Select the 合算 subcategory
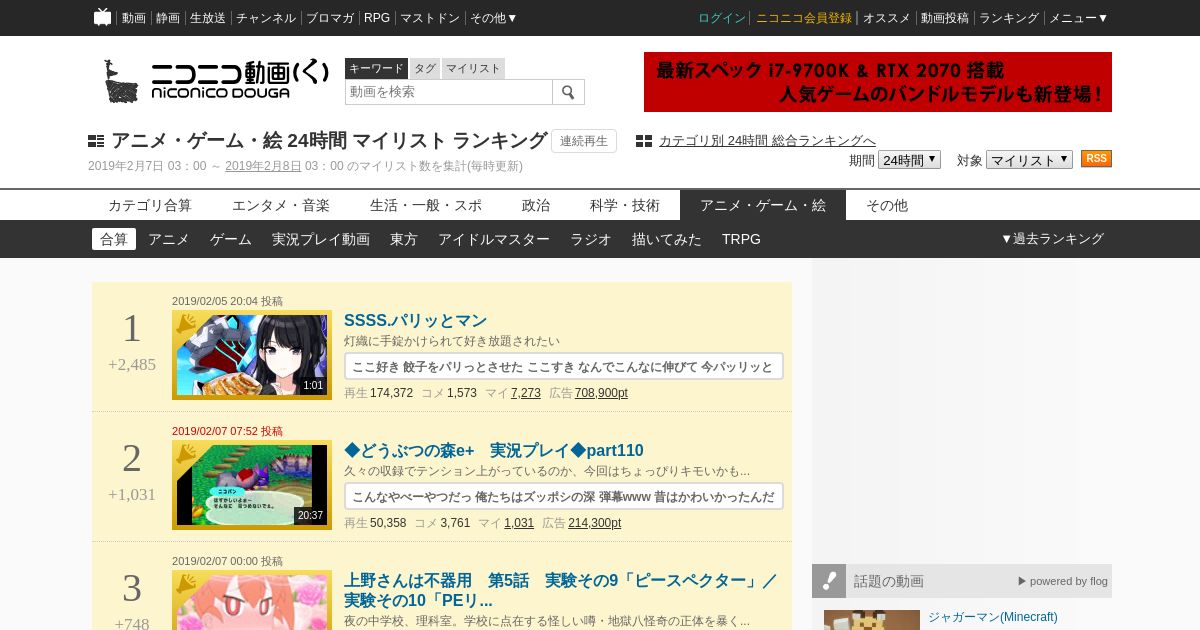The width and height of the screenshot is (1200, 630). [x=114, y=239]
